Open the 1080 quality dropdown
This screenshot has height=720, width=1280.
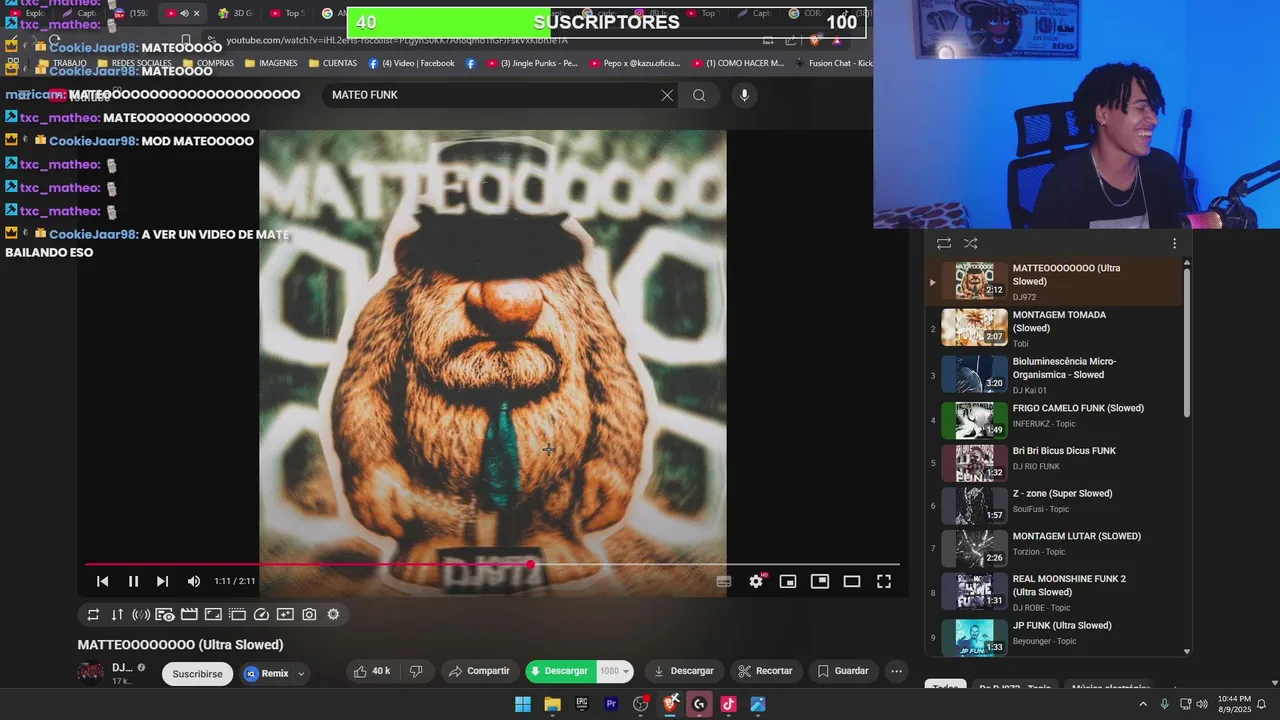pos(614,671)
